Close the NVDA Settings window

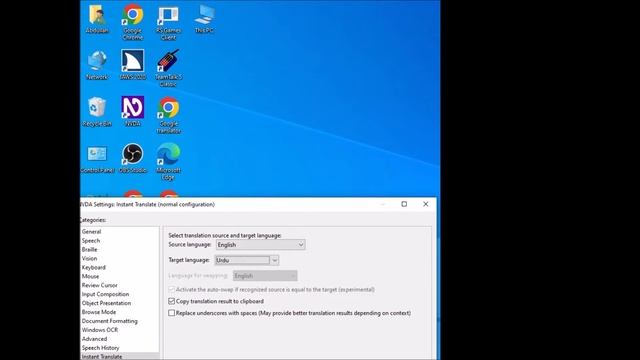pos(426,204)
